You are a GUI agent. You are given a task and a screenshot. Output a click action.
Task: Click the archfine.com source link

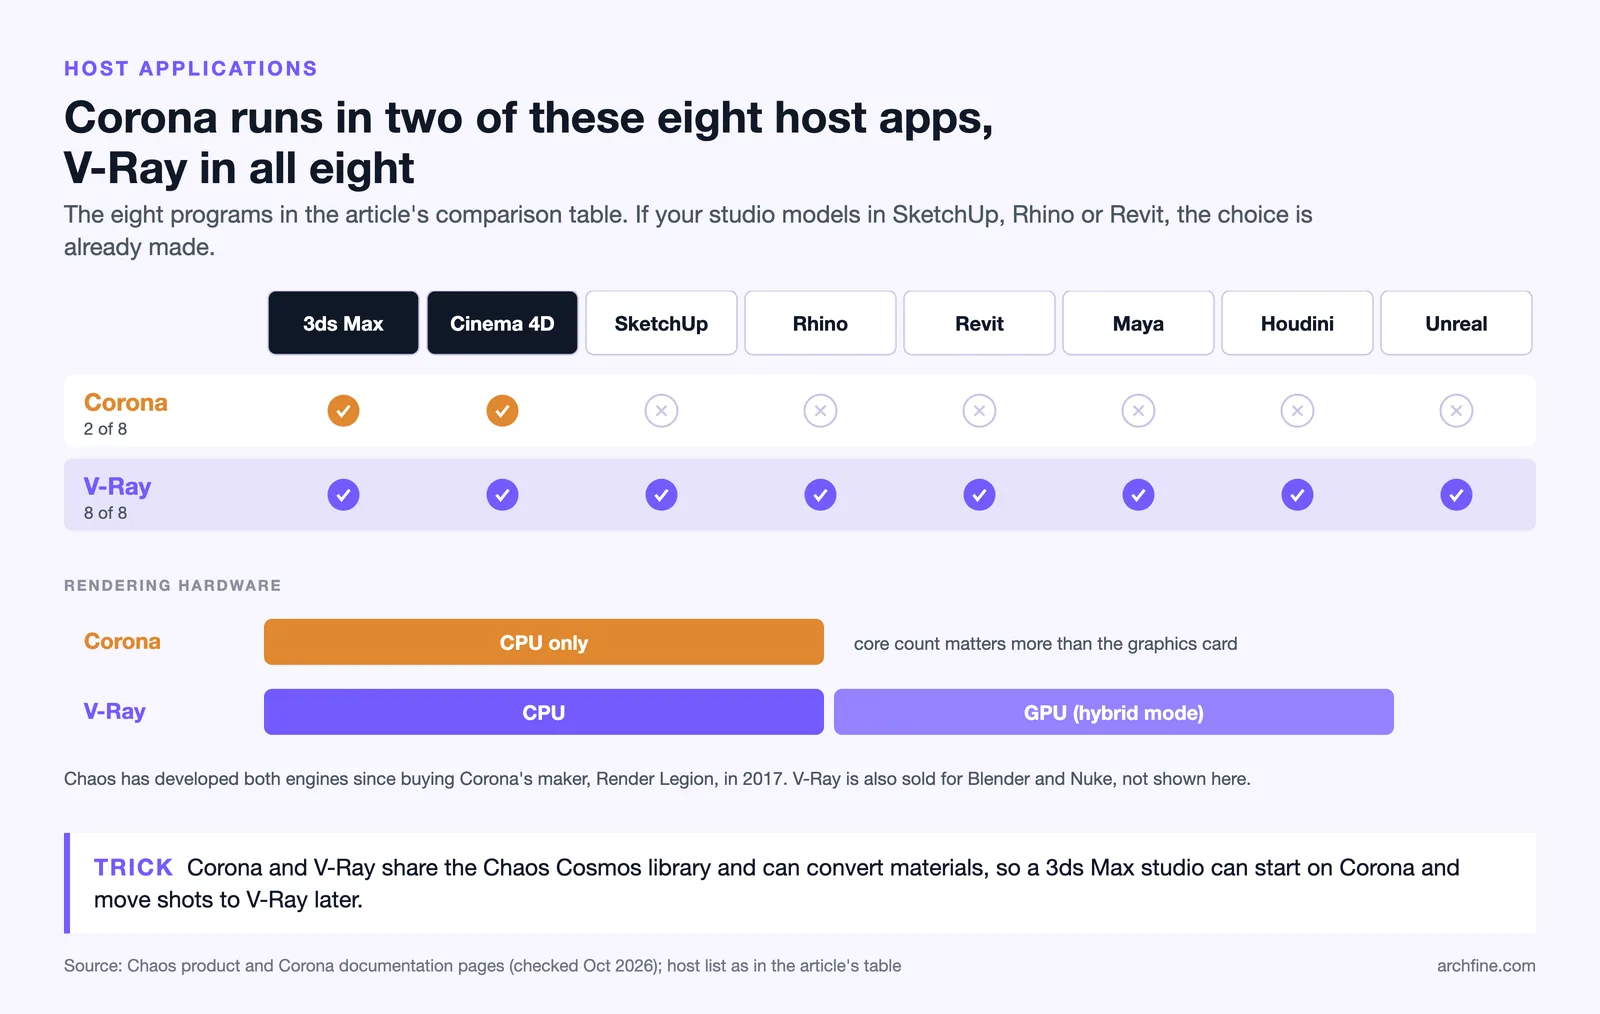pos(1486,966)
